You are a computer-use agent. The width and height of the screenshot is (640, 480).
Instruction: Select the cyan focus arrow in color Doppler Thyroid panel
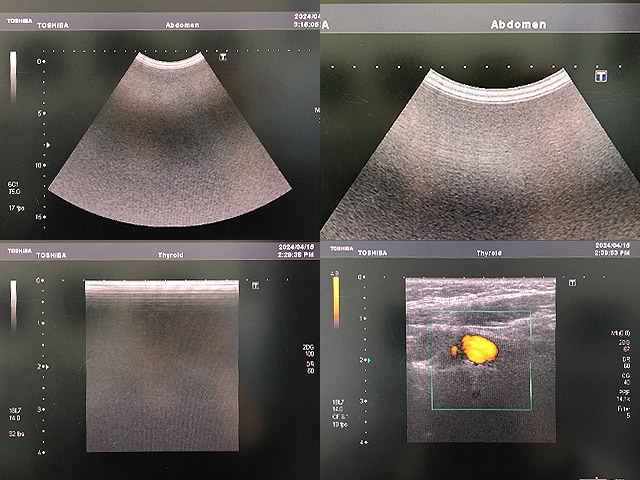[369, 360]
